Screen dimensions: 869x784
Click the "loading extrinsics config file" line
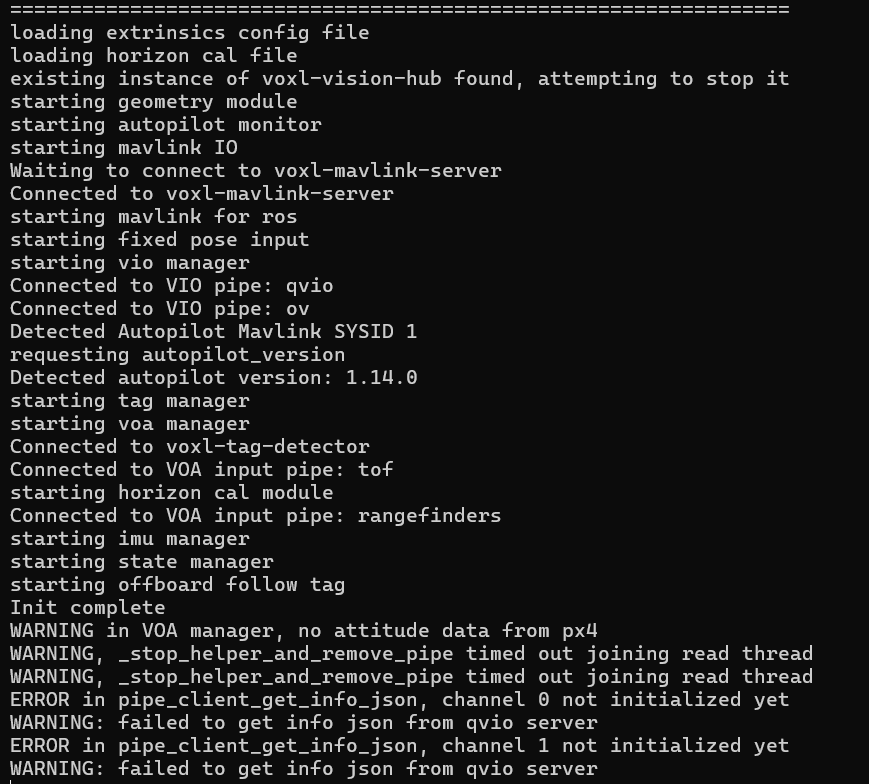190,33
